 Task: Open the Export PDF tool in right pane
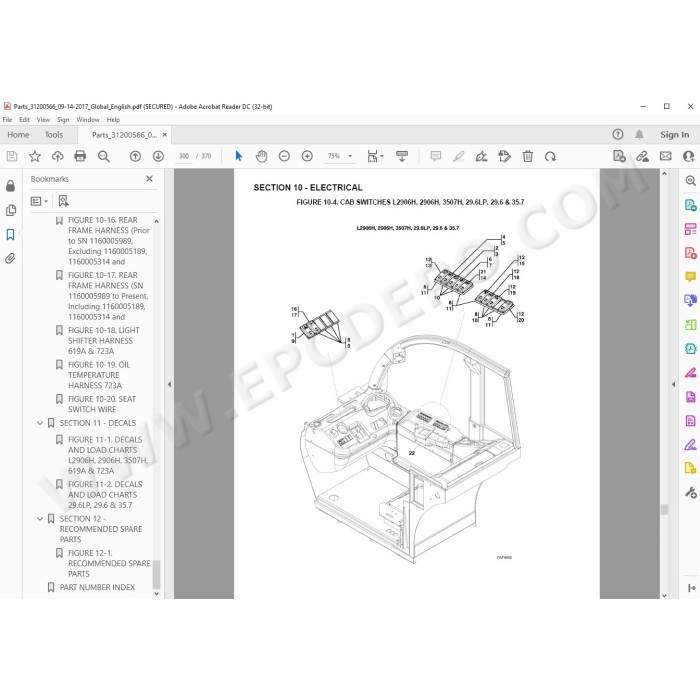tap(690, 205)
